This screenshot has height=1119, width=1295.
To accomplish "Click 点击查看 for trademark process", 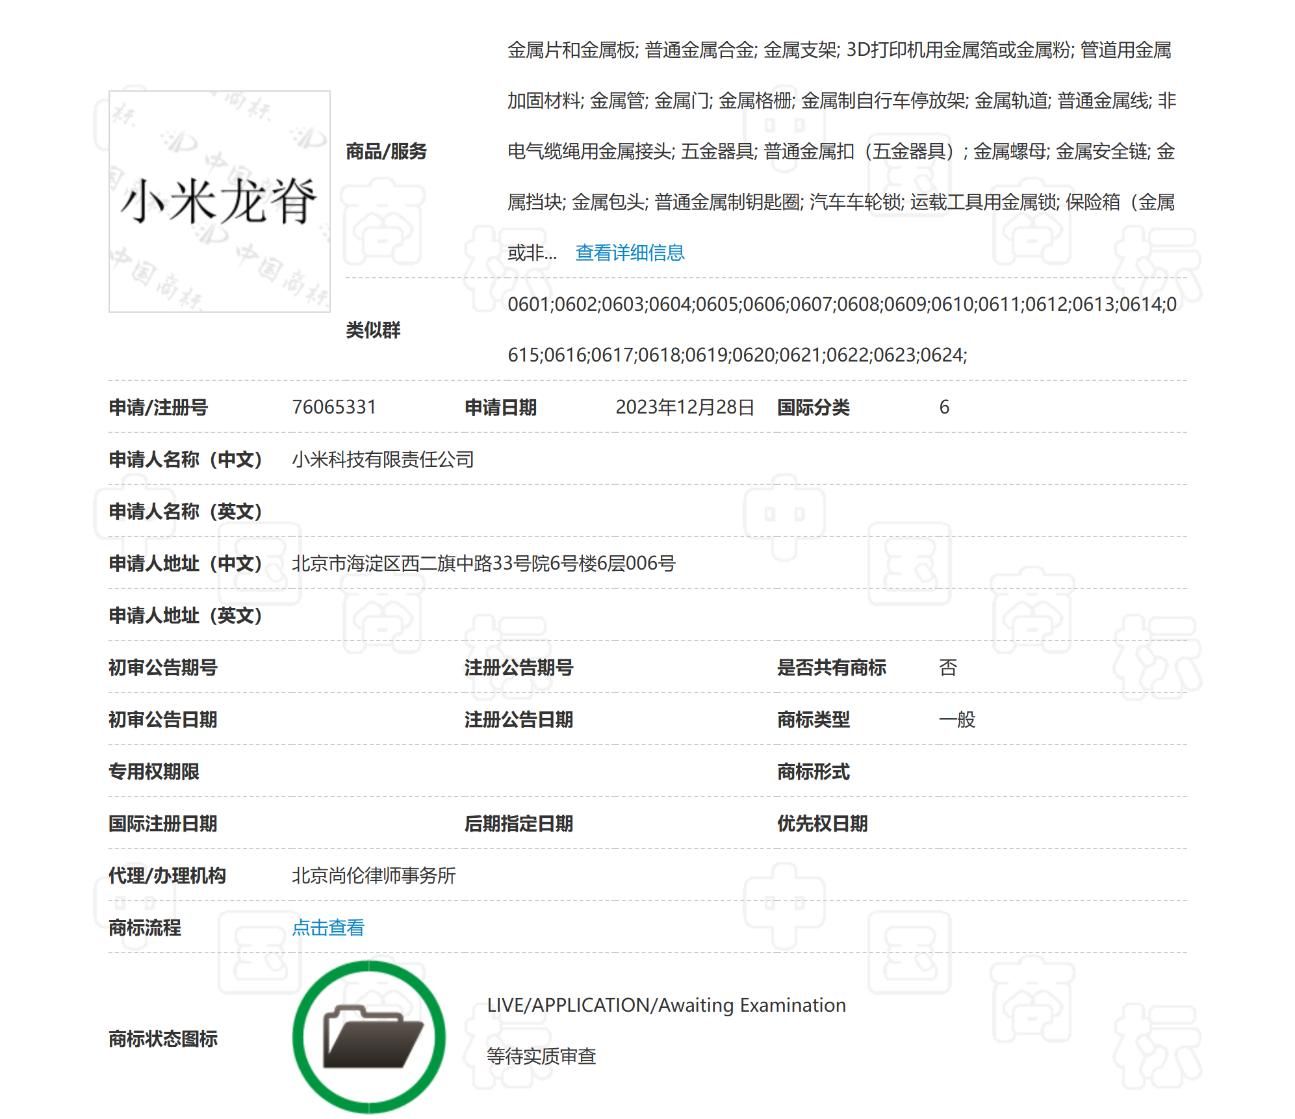I will [328, 928].
